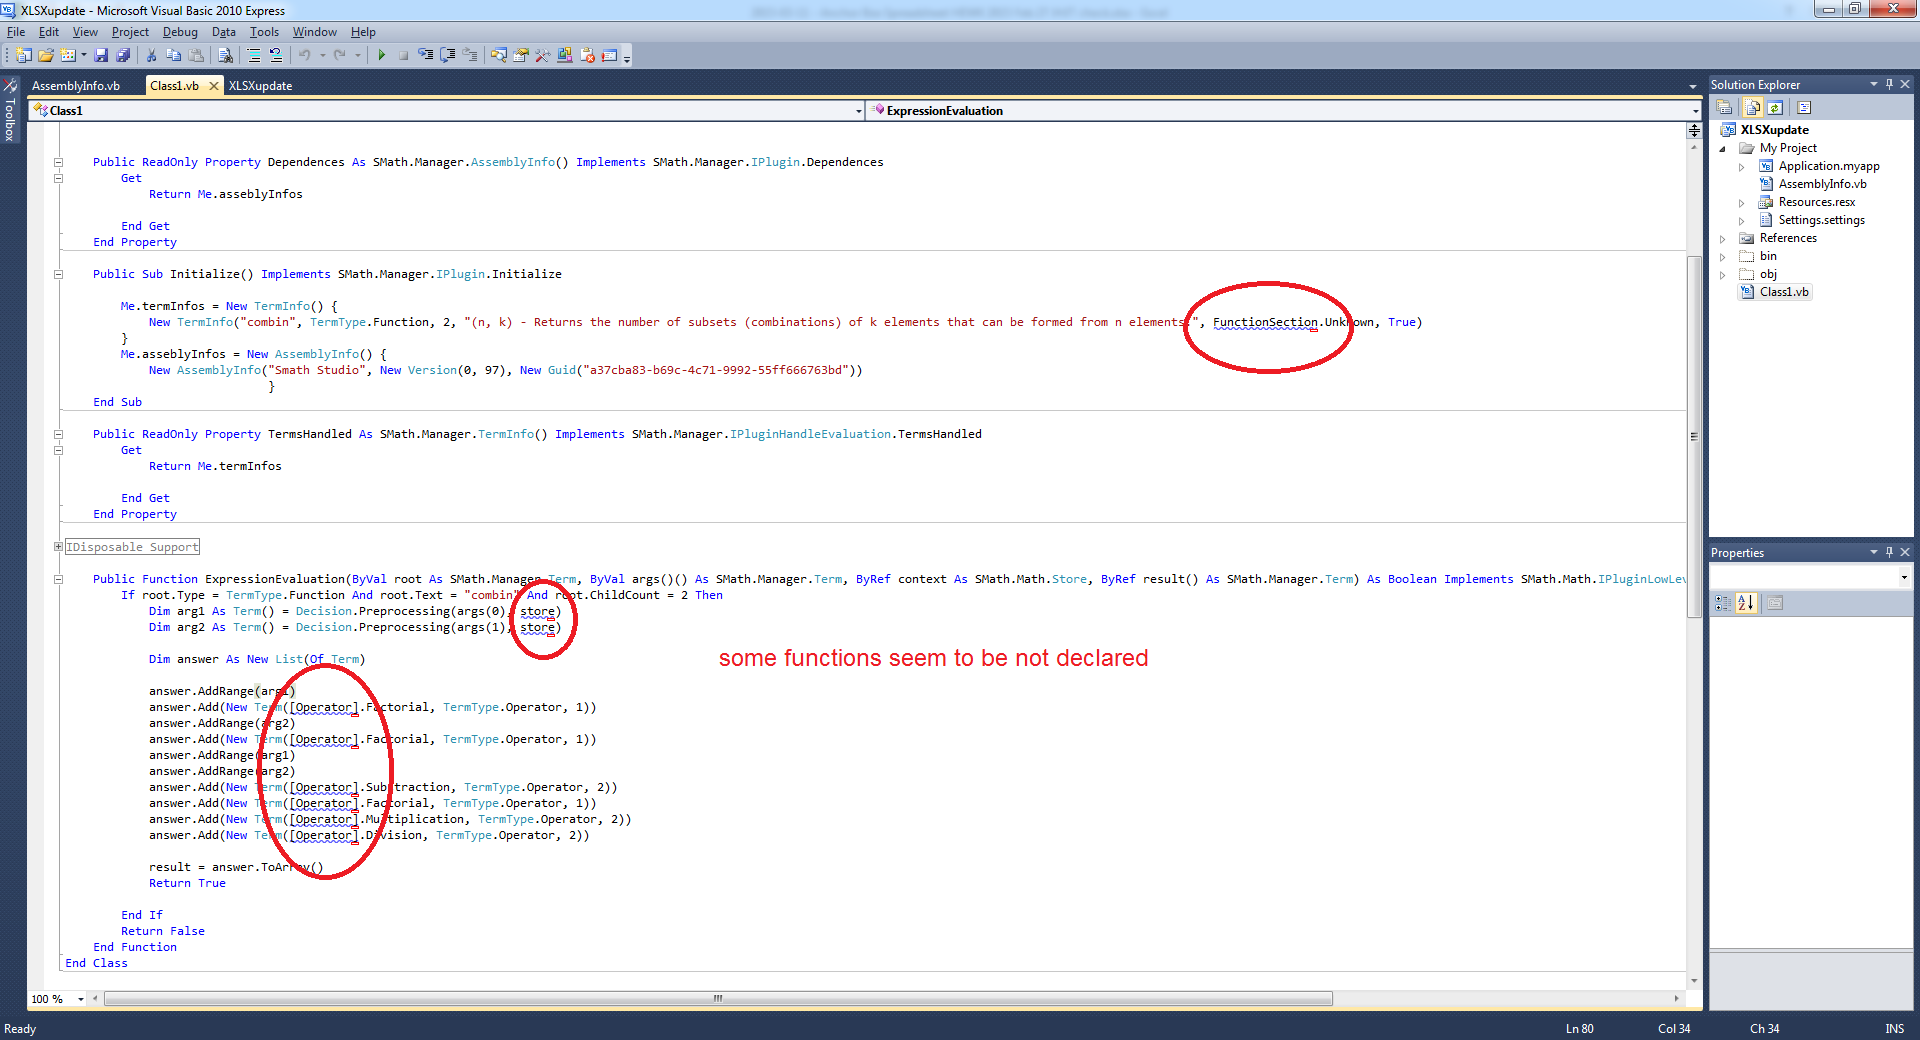
Task: Click the horizontal scrollbar of the code editor
Action: pos(718,999)
